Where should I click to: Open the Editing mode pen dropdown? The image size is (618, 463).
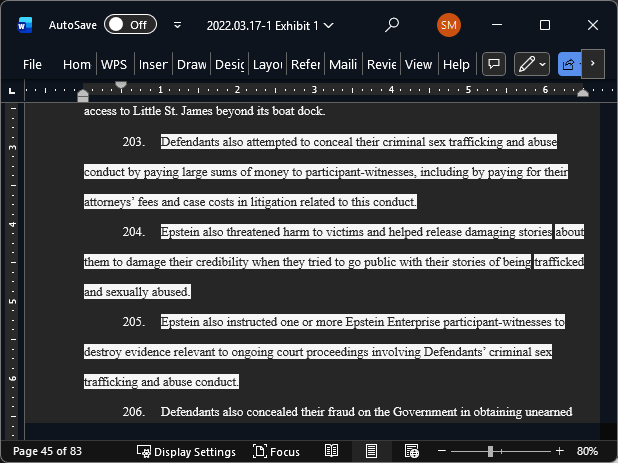[531, 64]
